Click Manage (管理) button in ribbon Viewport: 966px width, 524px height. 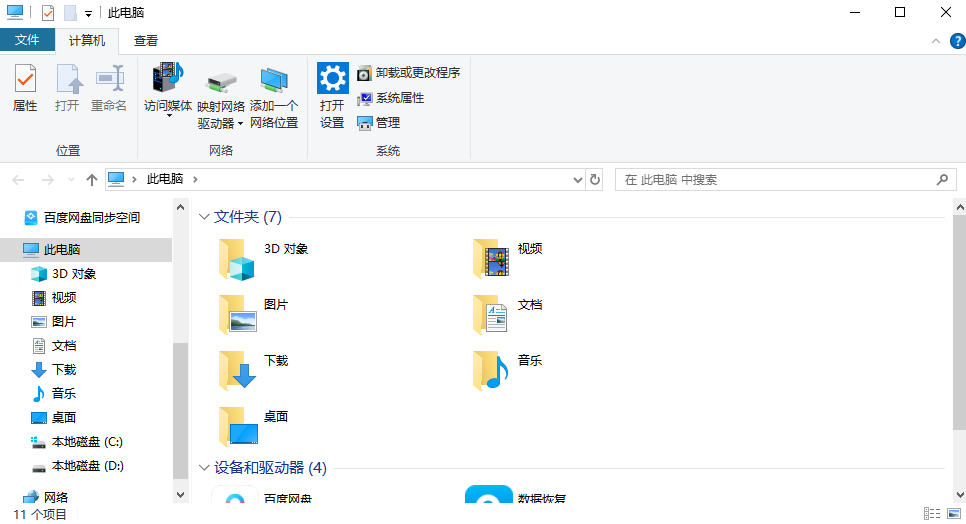pos(379,123)
